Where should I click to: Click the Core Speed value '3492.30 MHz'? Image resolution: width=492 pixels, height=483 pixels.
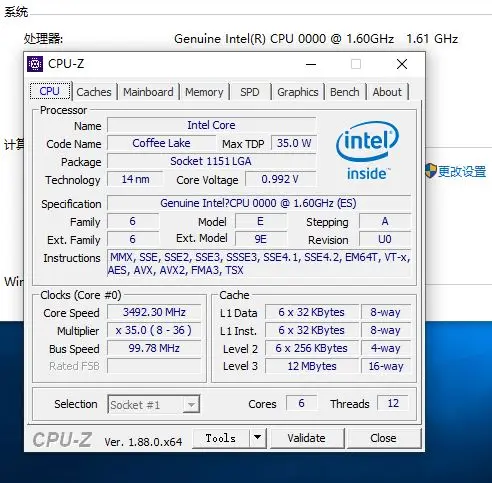154,312
